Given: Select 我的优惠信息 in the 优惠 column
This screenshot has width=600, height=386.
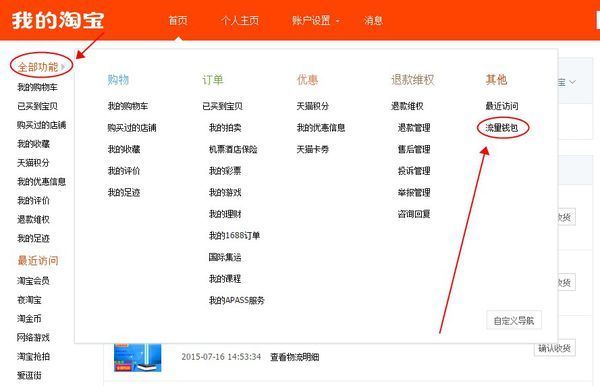Looking at the screenshot, I should tap(321, 128).
